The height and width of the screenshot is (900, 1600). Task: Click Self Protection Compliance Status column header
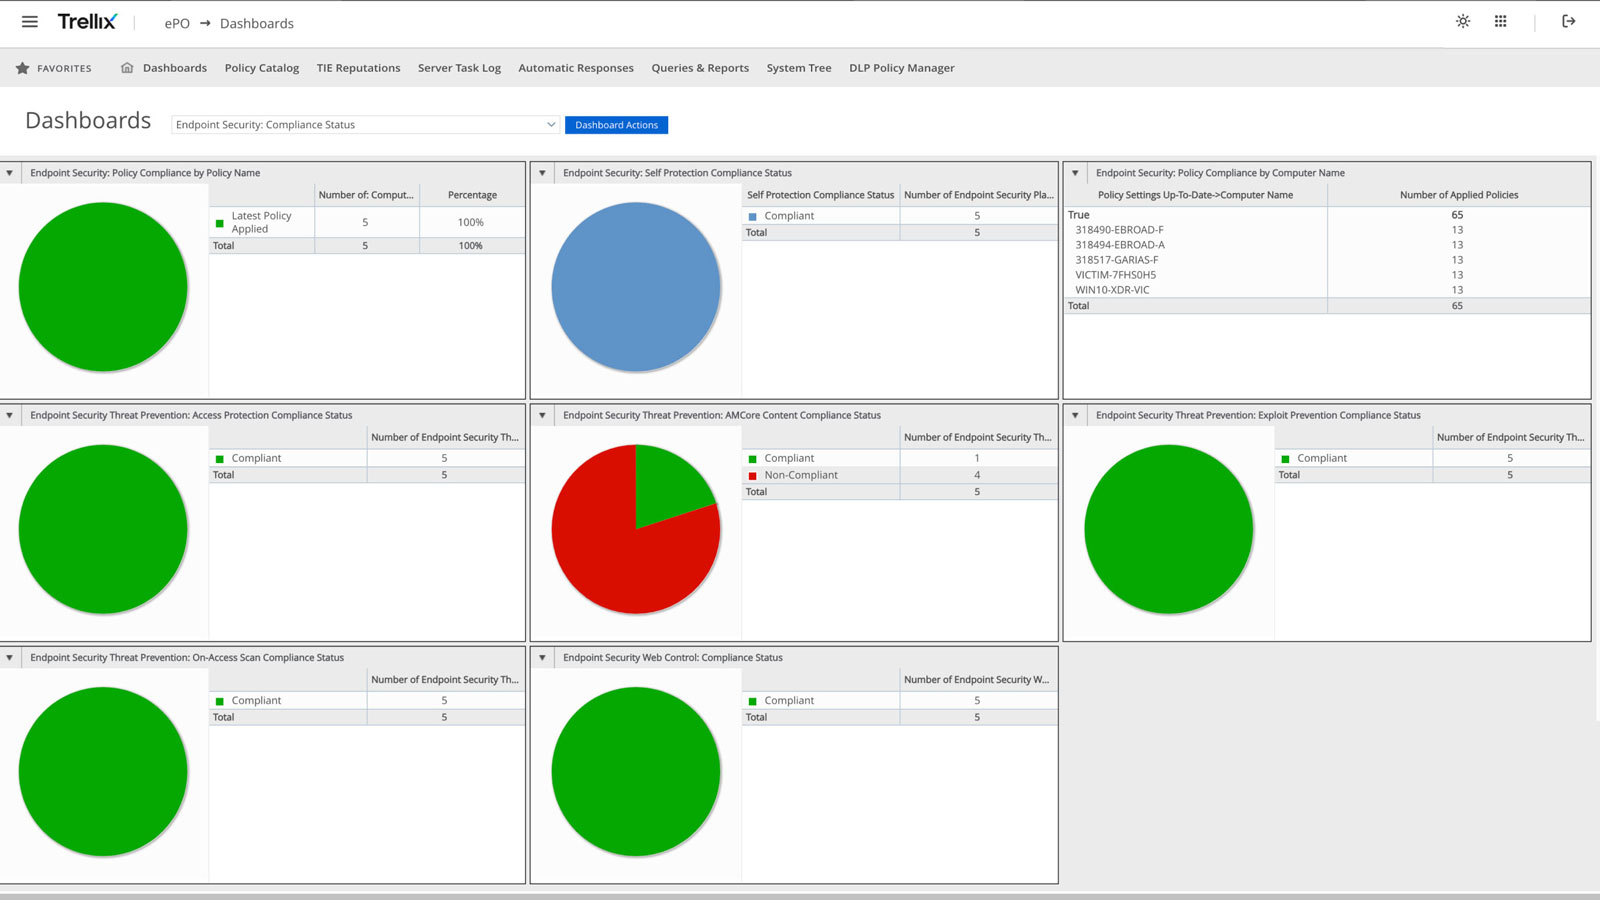click(x=820, y=195)
